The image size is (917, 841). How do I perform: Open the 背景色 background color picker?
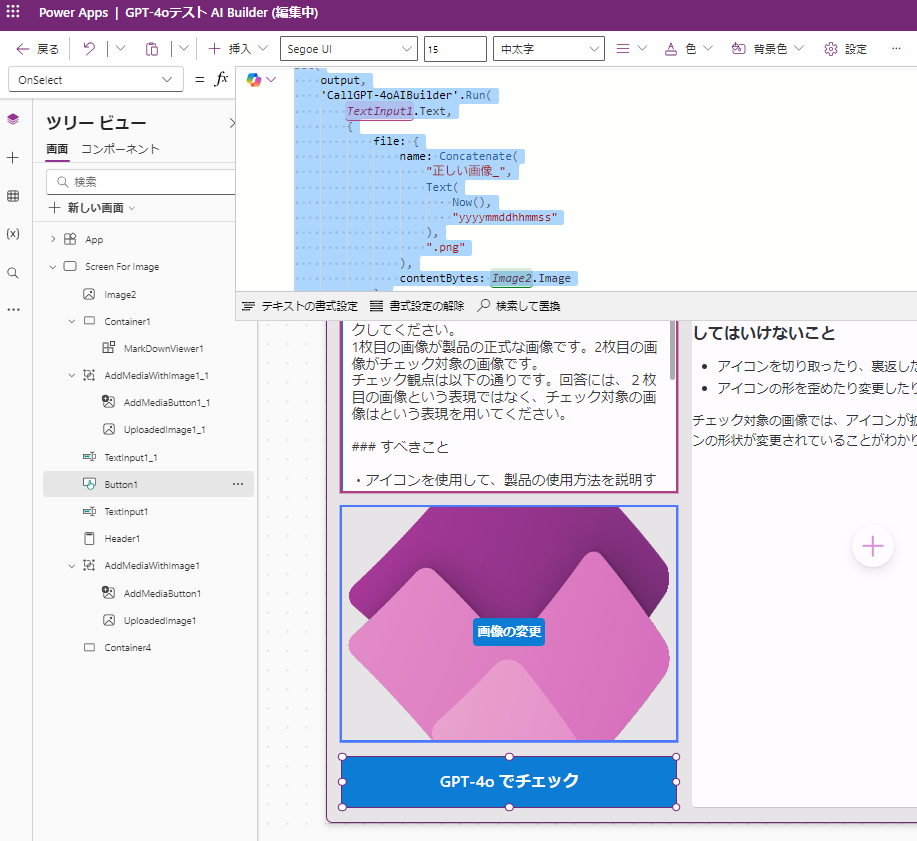768,49
